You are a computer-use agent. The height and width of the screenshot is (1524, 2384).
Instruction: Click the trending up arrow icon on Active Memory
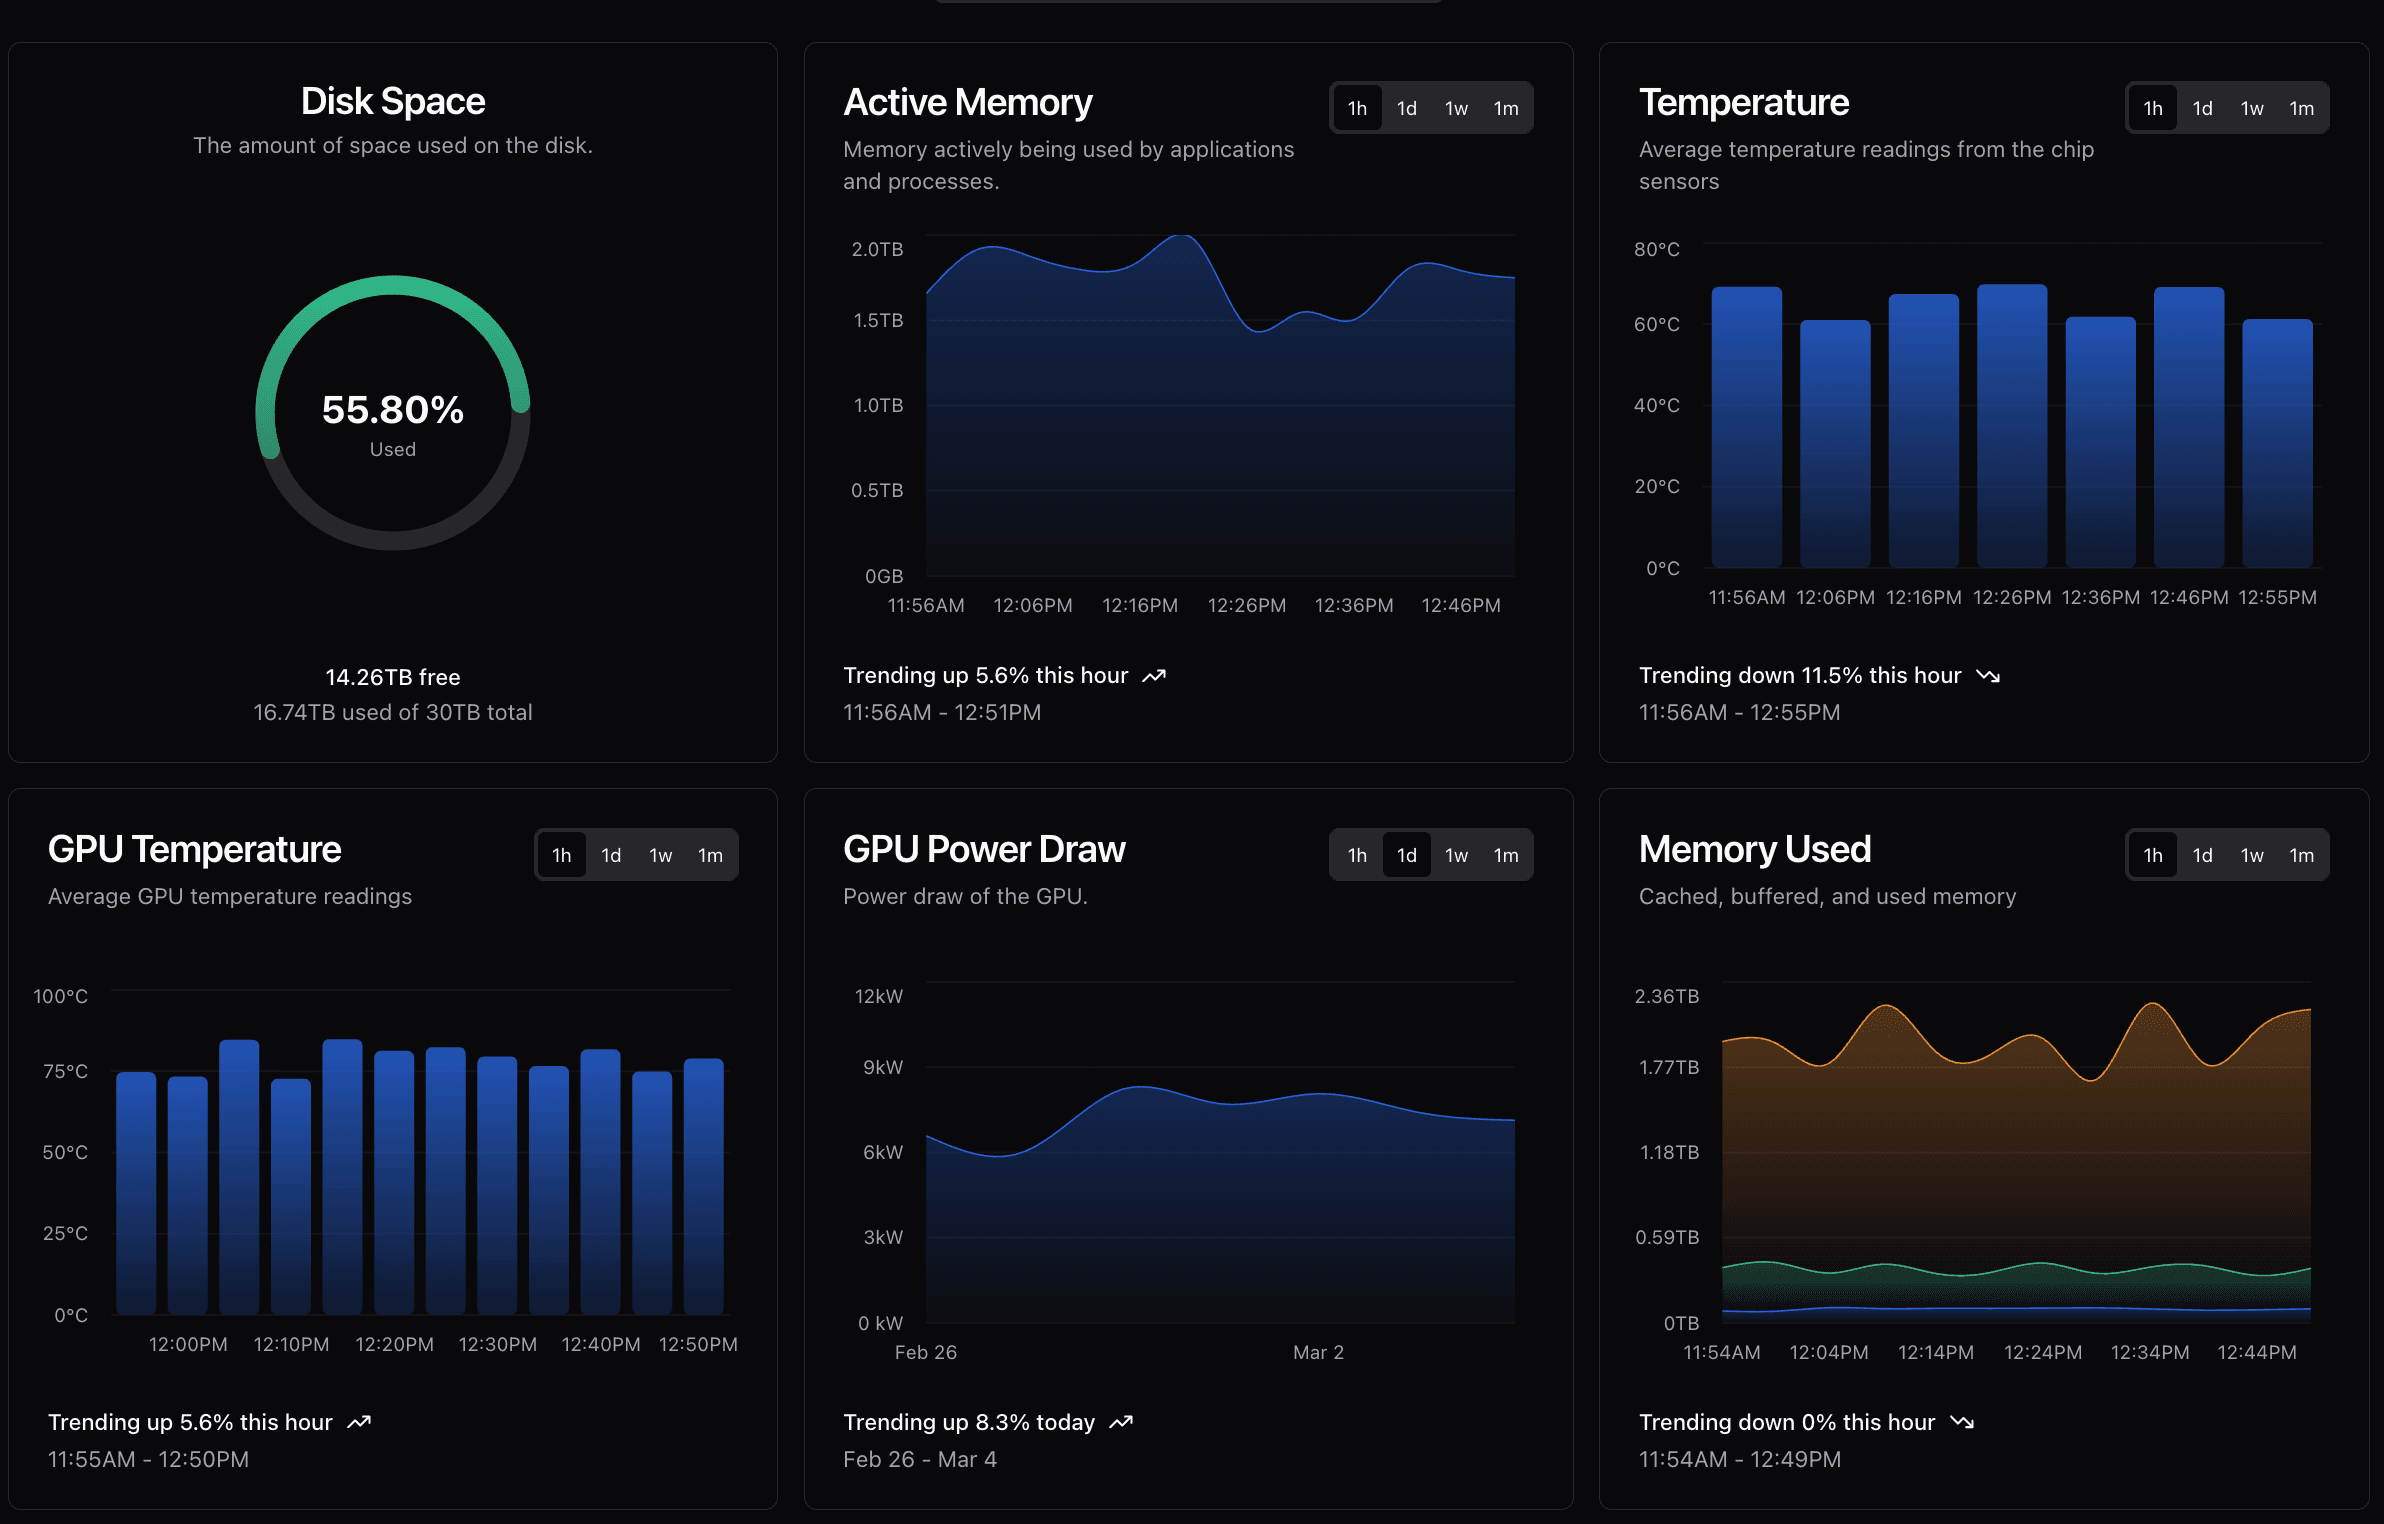1155,675
